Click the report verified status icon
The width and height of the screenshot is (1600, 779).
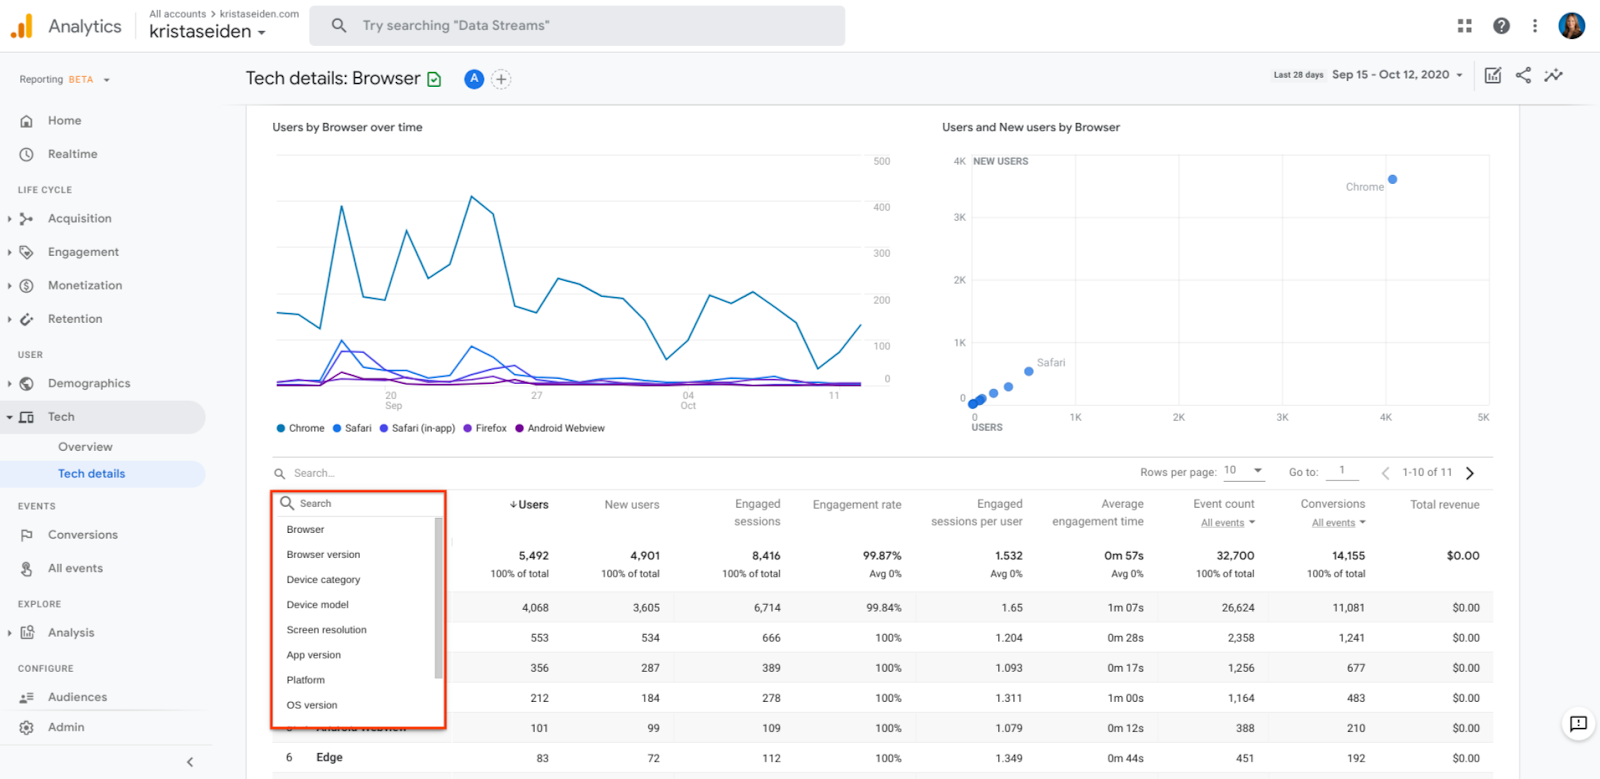(x=434, y=80)
